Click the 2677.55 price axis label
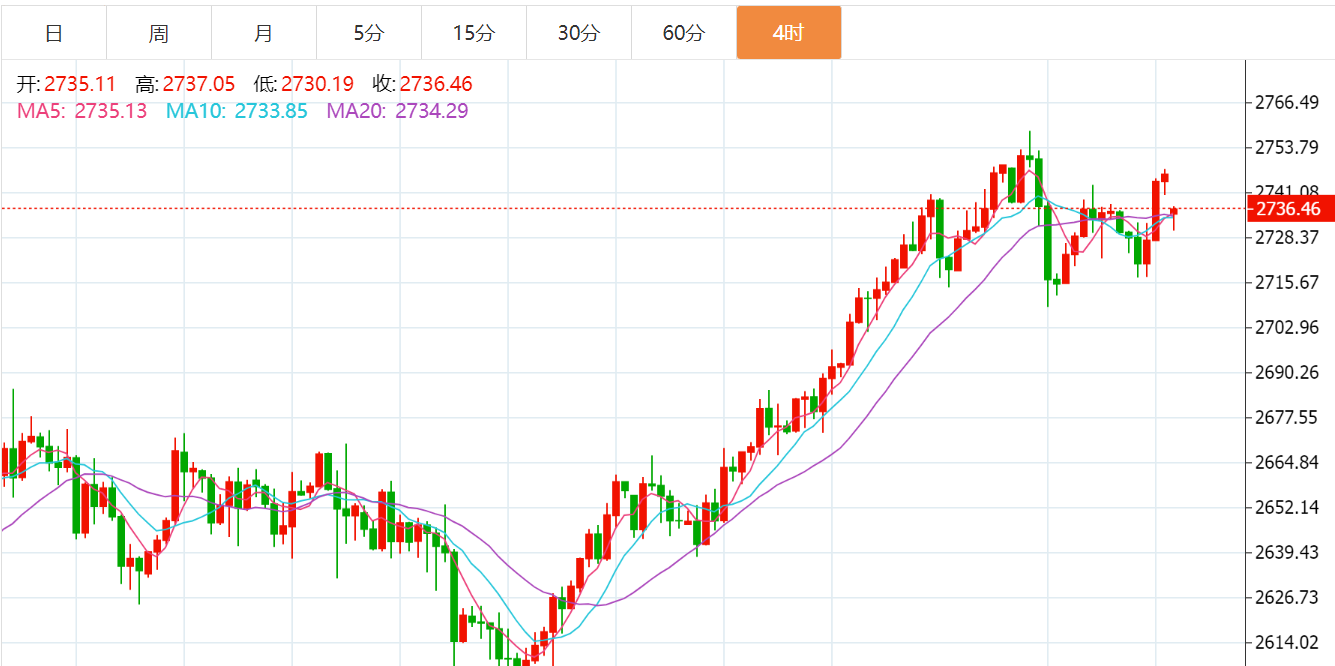 [1287, 417]
